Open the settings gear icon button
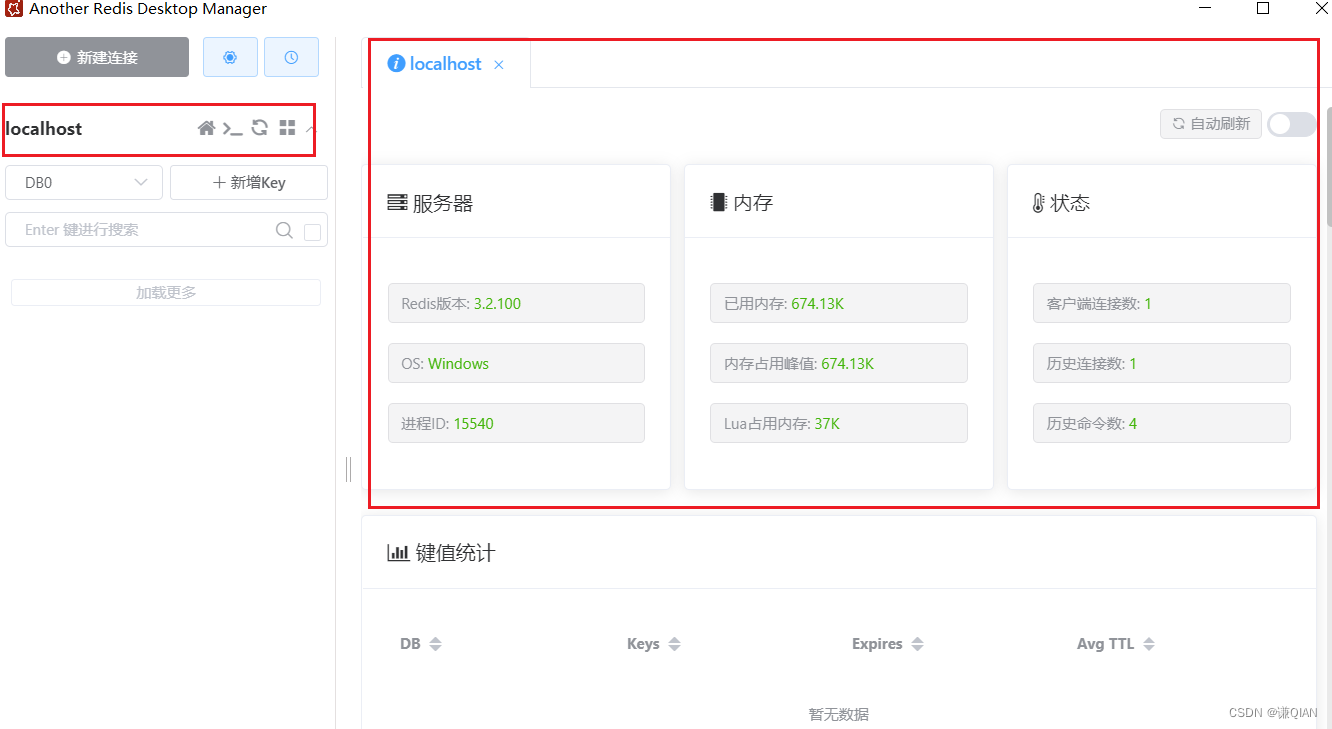The image size is (1332, 729). [230, 57]
